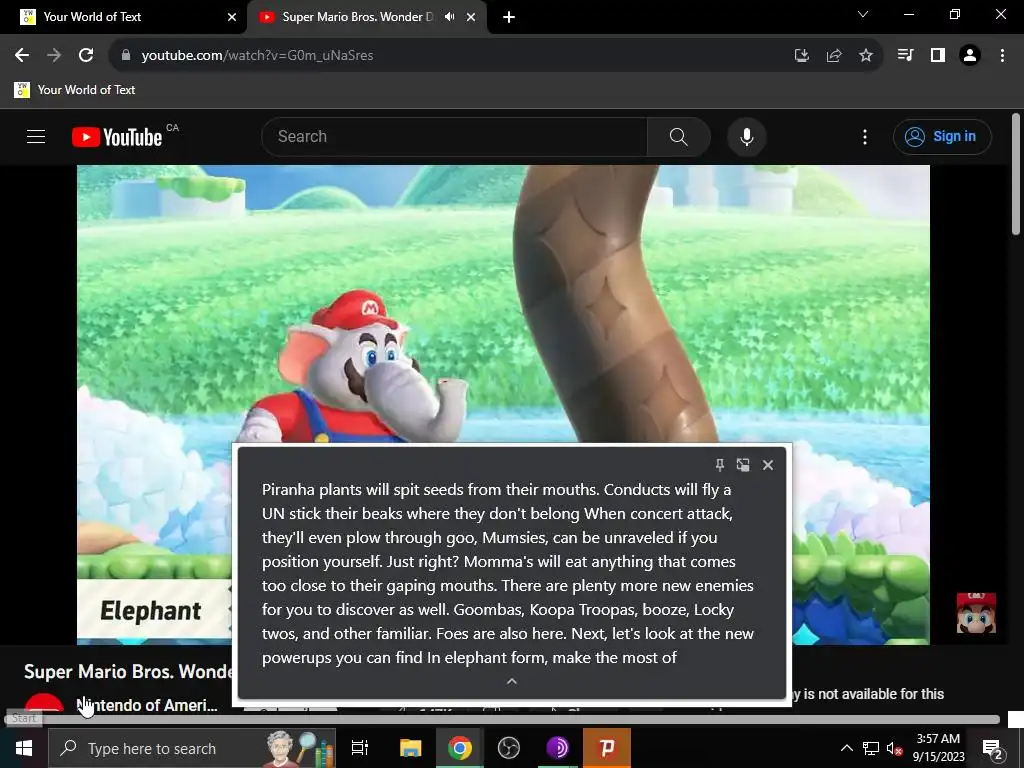Click the Mario face channel watermark
This screenshot has height=768, width=1024.
tap(976, 613)
